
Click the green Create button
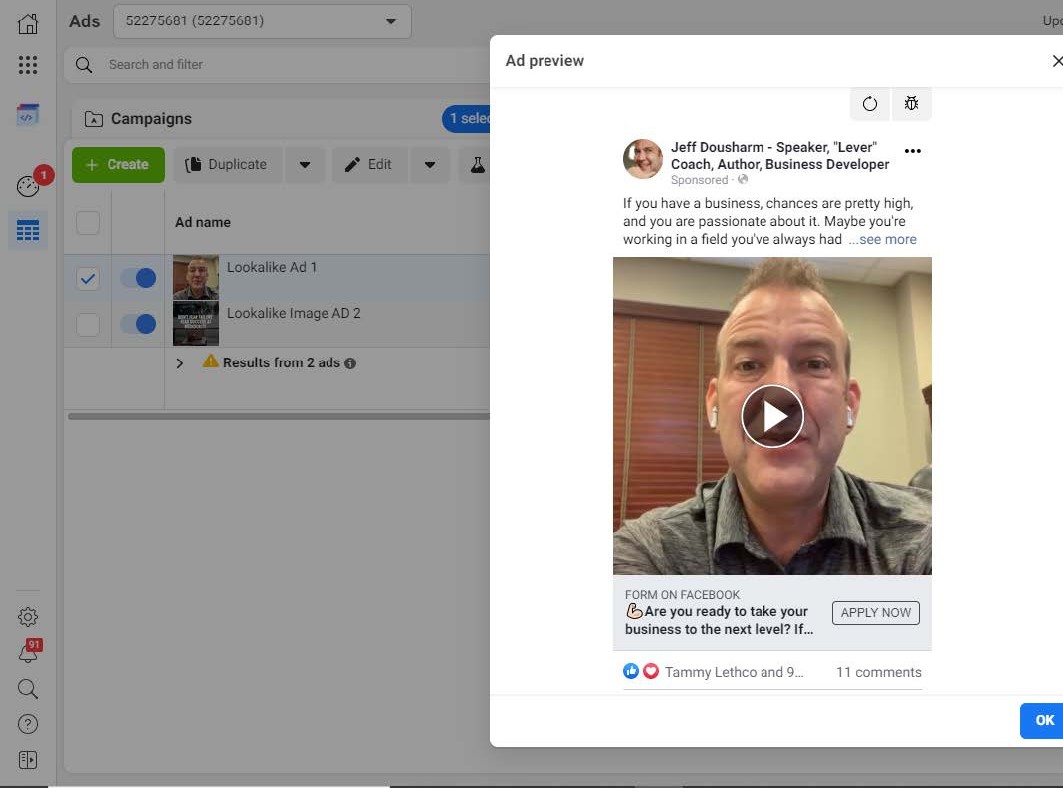[117, 165]
